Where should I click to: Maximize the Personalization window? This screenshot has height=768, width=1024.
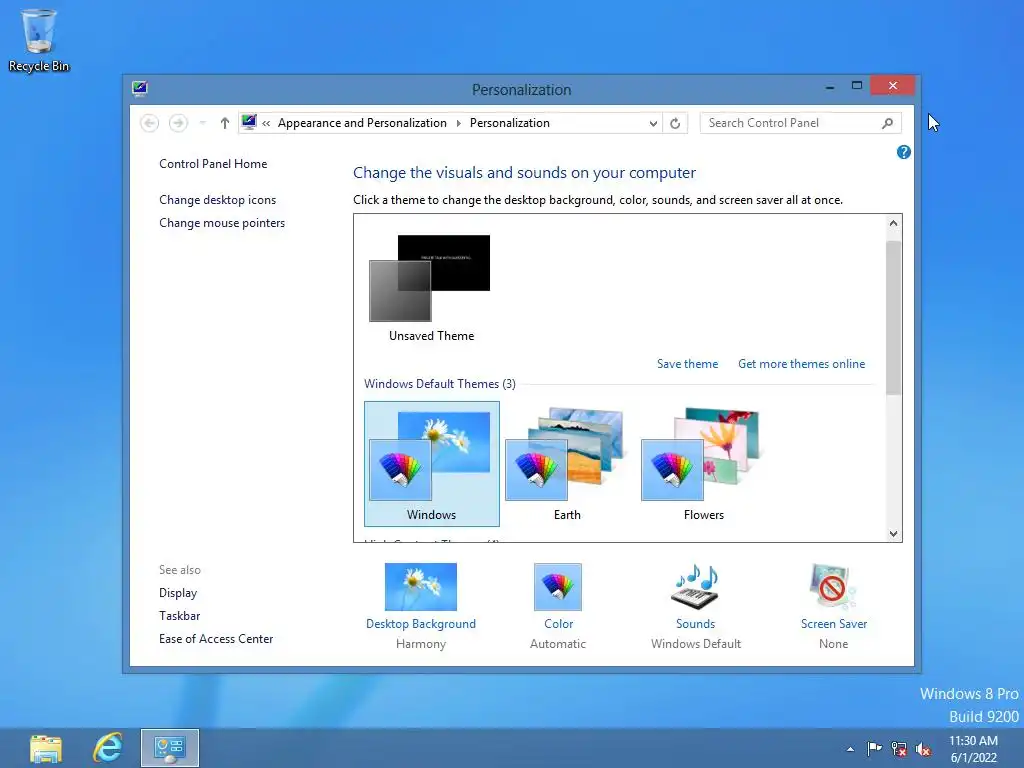coord(857,86)
